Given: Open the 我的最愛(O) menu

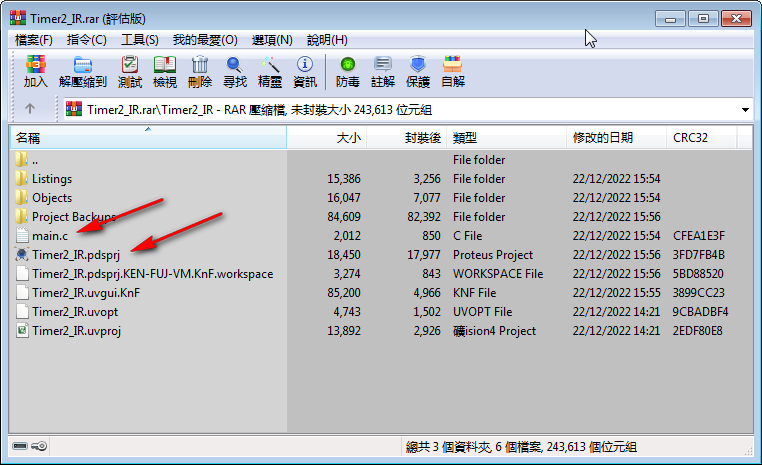Looking at the screenshot, I should coord(205,40).
